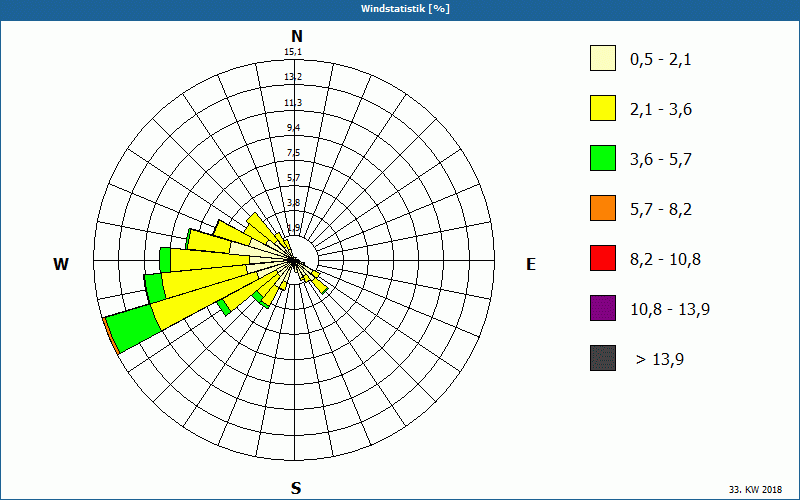This screenshot has height=500, width=800.
Task: Click the pale yellow 0,5 - 2,1 legend swatch
Action: pyautogui.click(x=603, y=58)
